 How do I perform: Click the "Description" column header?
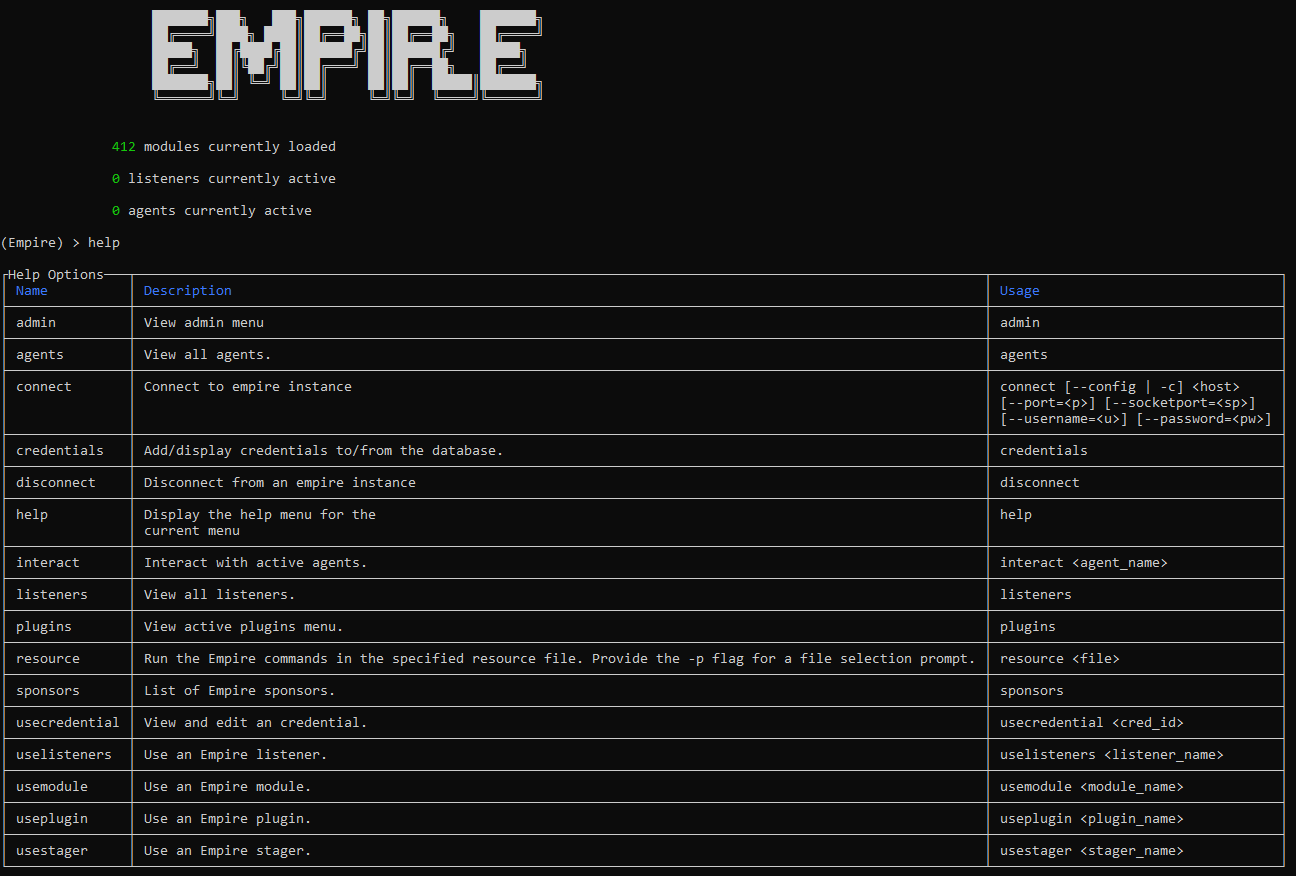pyautogui.click(x=188, y=291)
